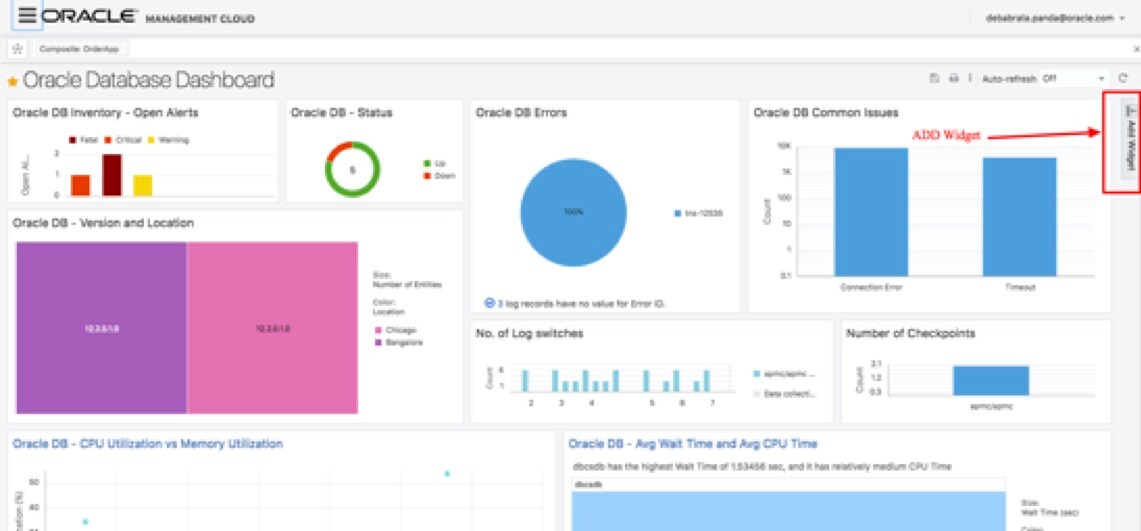The width and height of the screenshot is (1141, 531).
Task: Select the 100% blue pie slice
Action: tap(573, 212)
